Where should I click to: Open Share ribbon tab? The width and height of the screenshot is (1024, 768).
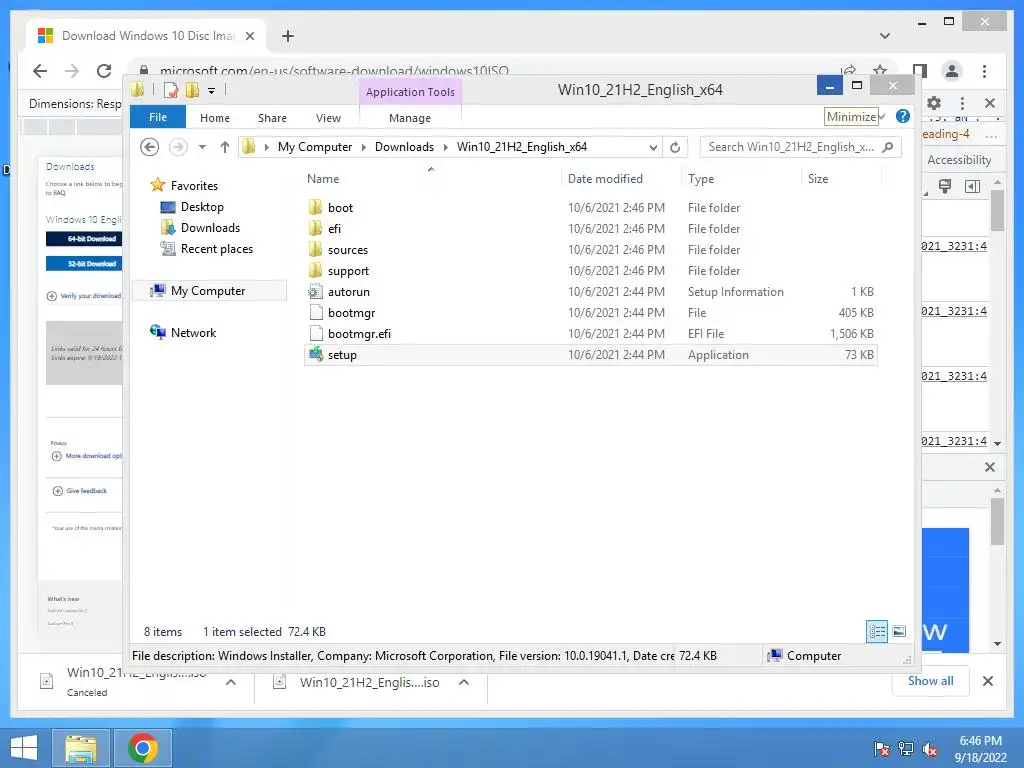(x=272, y=118)
